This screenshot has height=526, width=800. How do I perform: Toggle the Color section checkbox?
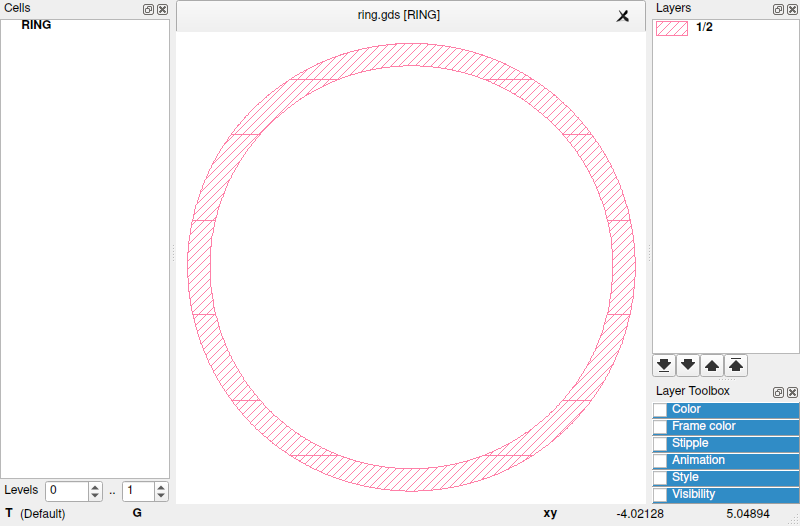660,410
